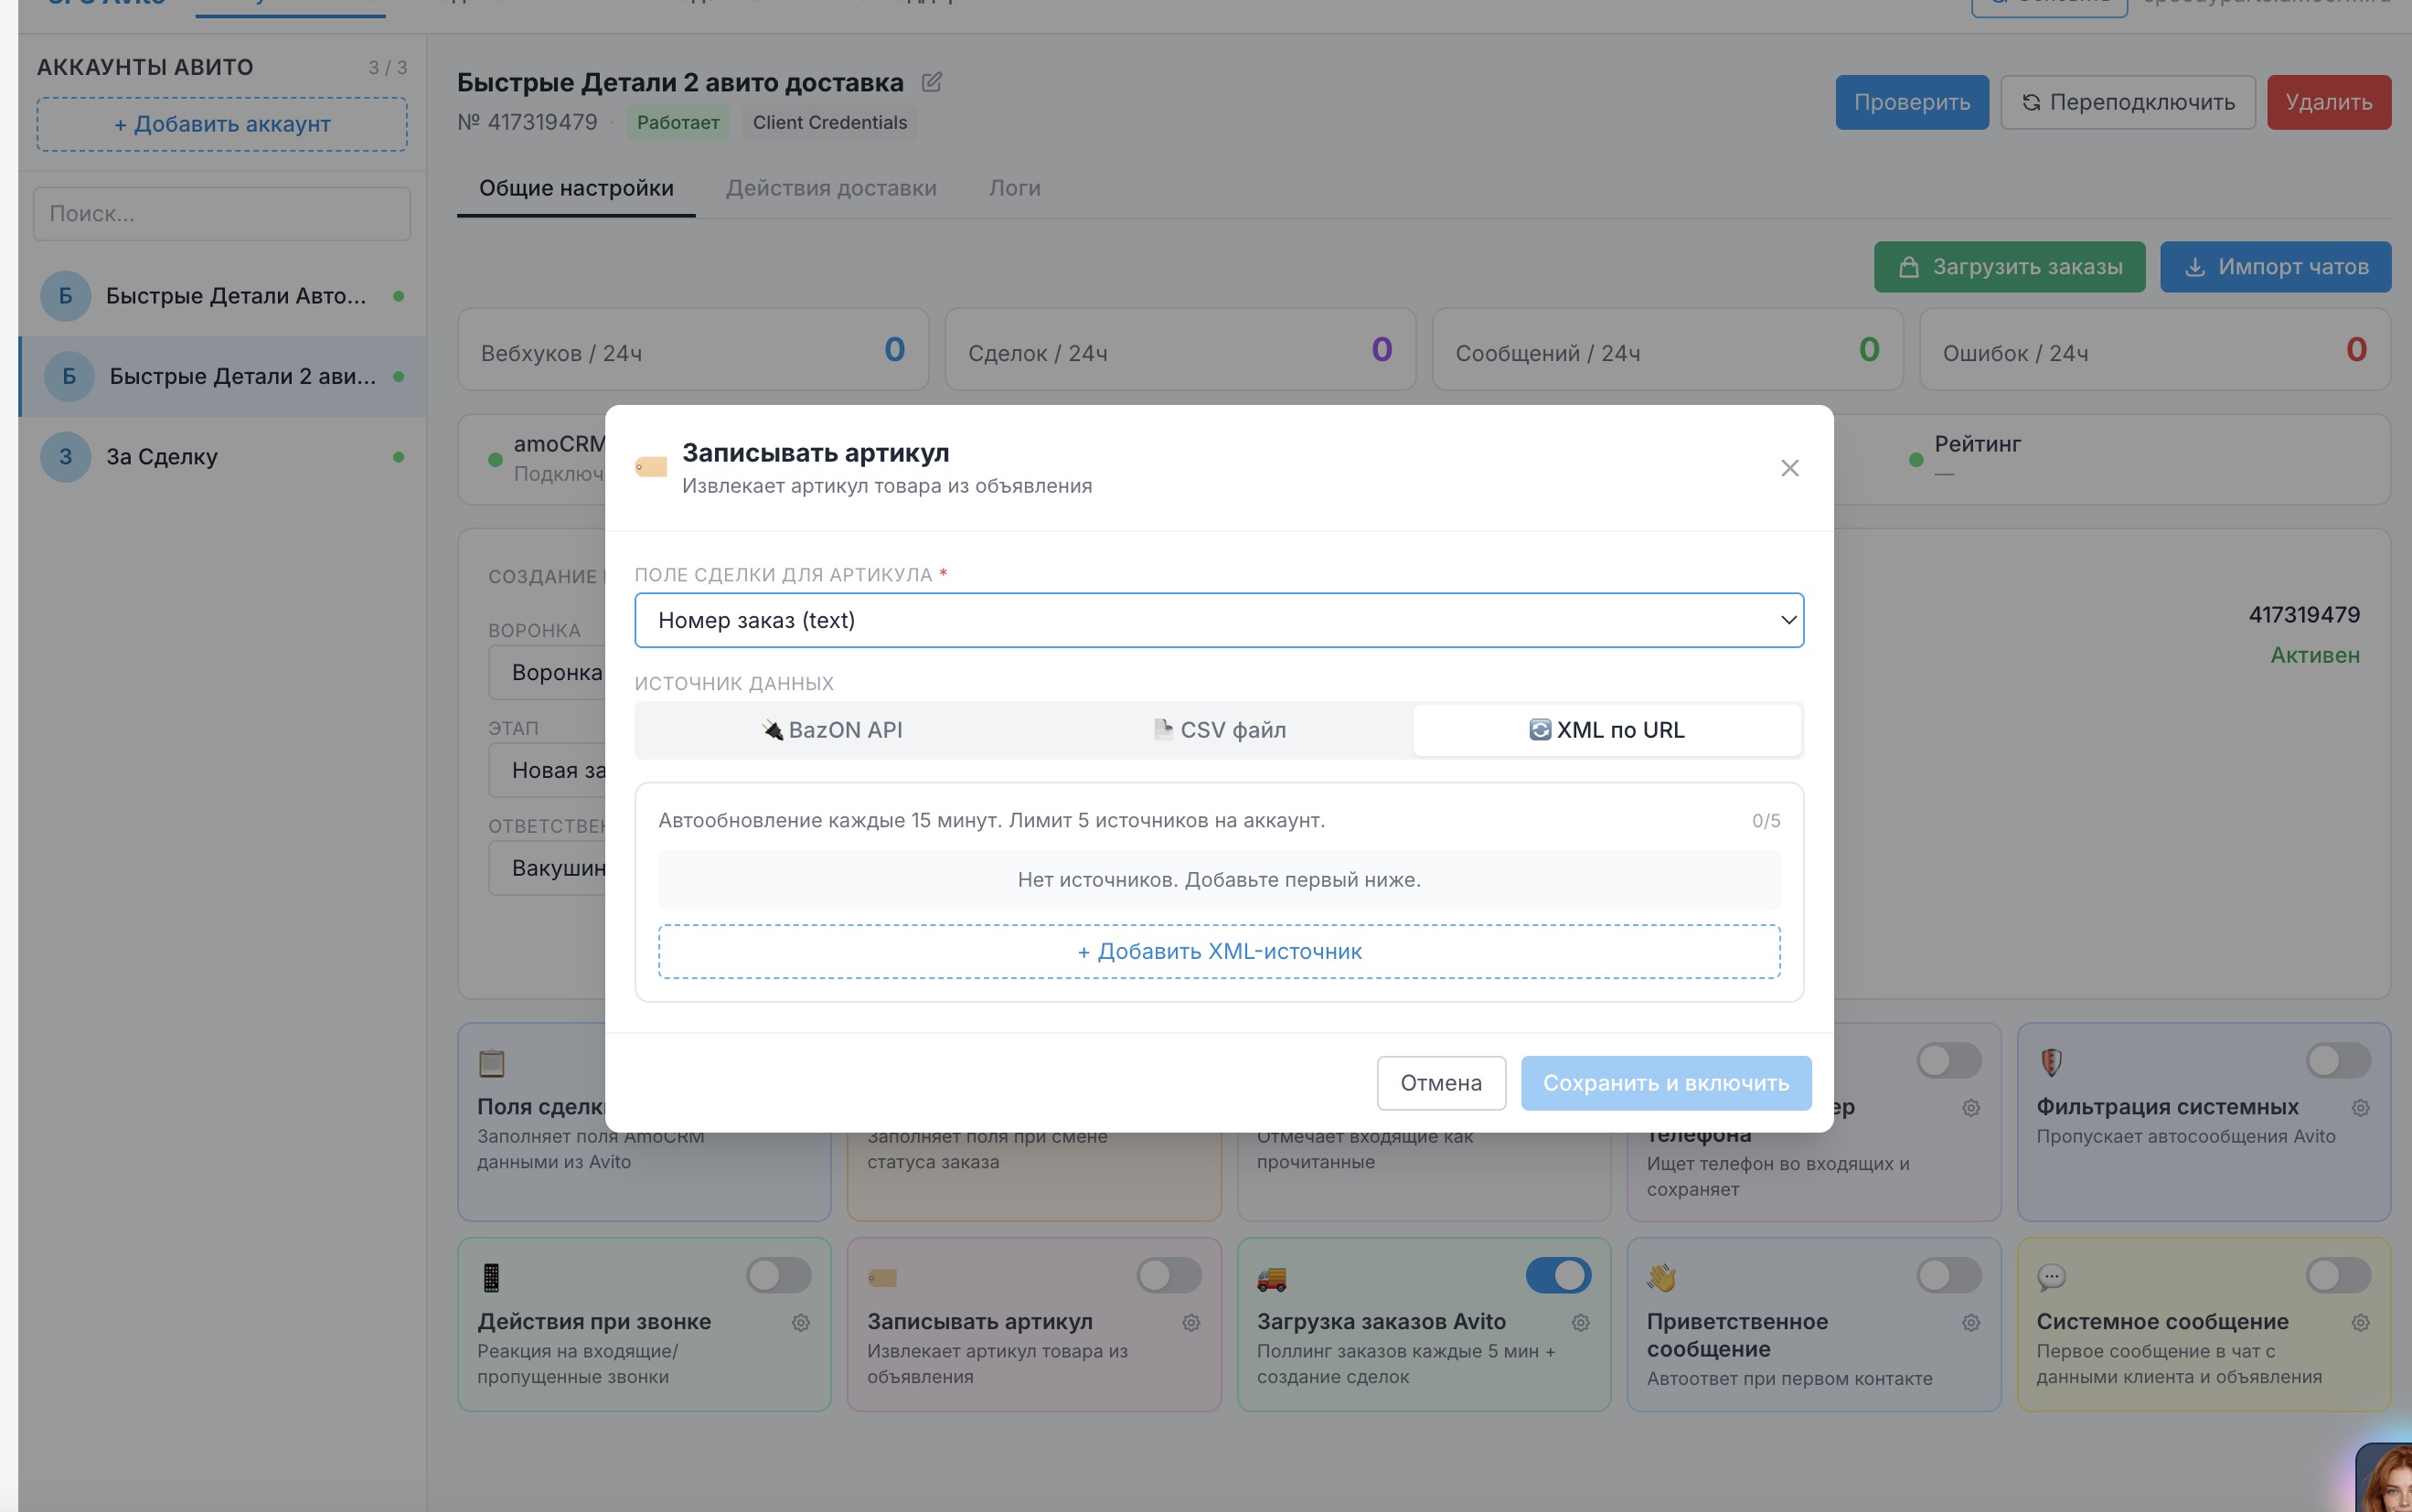
Task: Click the pencil icon to rename account
Action: [x=931, y=82]
